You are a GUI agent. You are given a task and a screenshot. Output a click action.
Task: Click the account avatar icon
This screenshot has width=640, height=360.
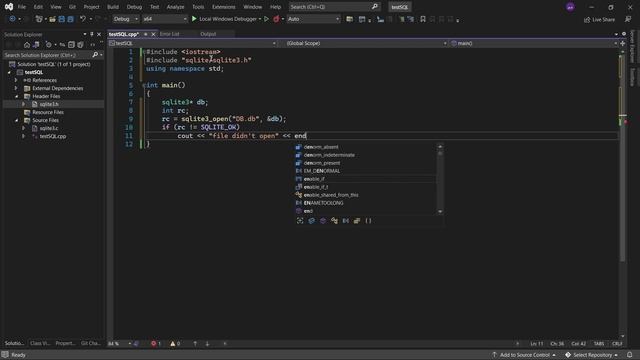pyautogui.click(x=570, y=7)
